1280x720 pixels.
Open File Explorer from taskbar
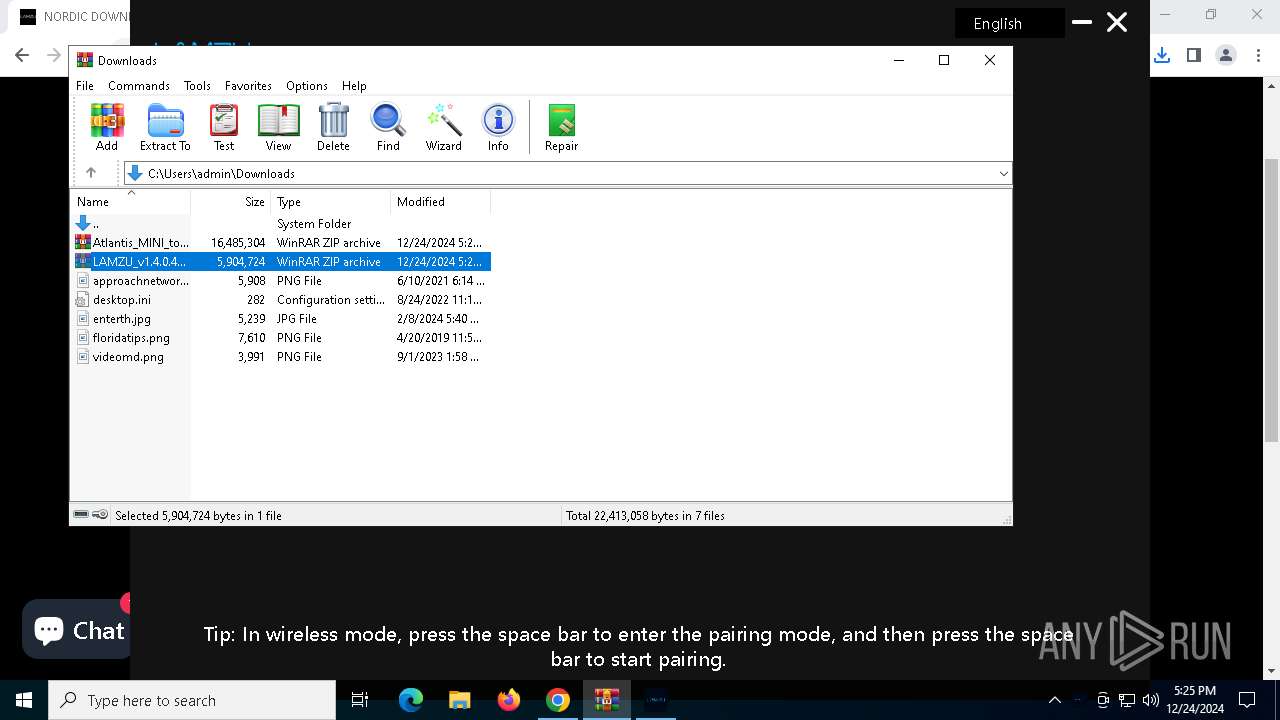click(459, 700)
